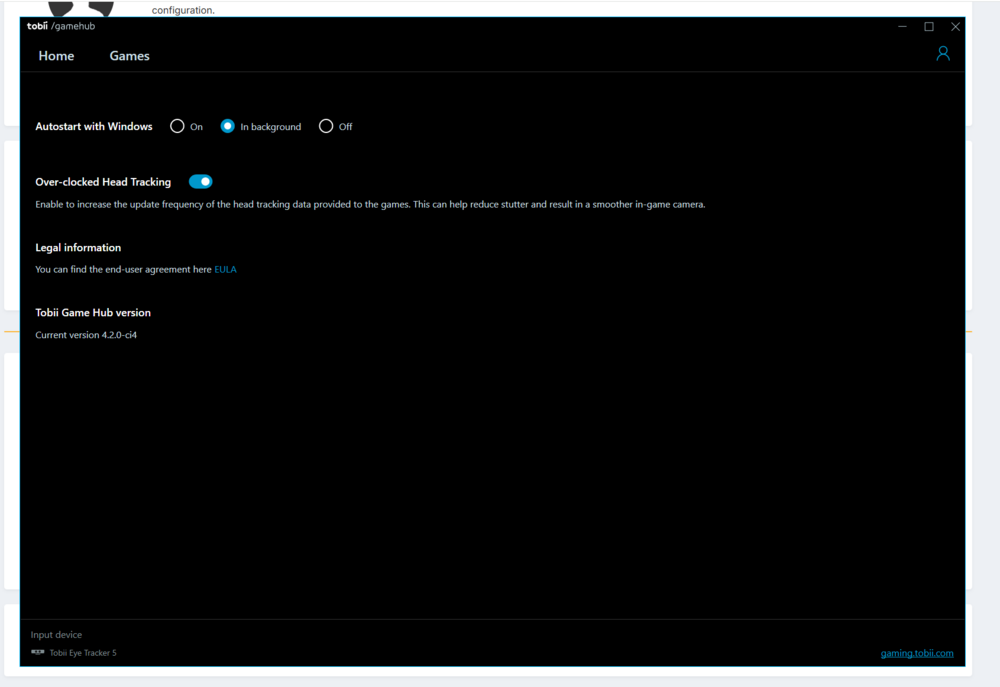Open the EULA link
This screenshot has height=687, width=1000.
[225, 269]
